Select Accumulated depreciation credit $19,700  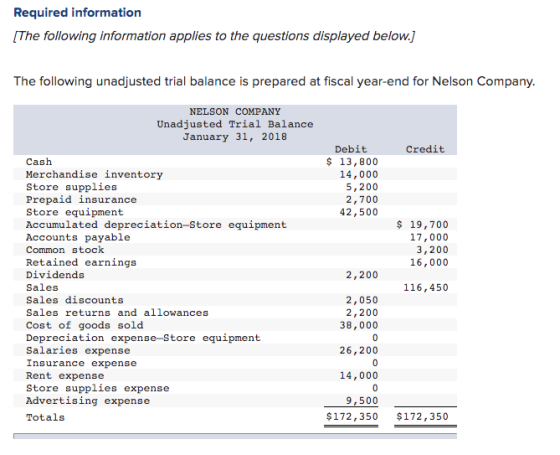tap(422, 225)
